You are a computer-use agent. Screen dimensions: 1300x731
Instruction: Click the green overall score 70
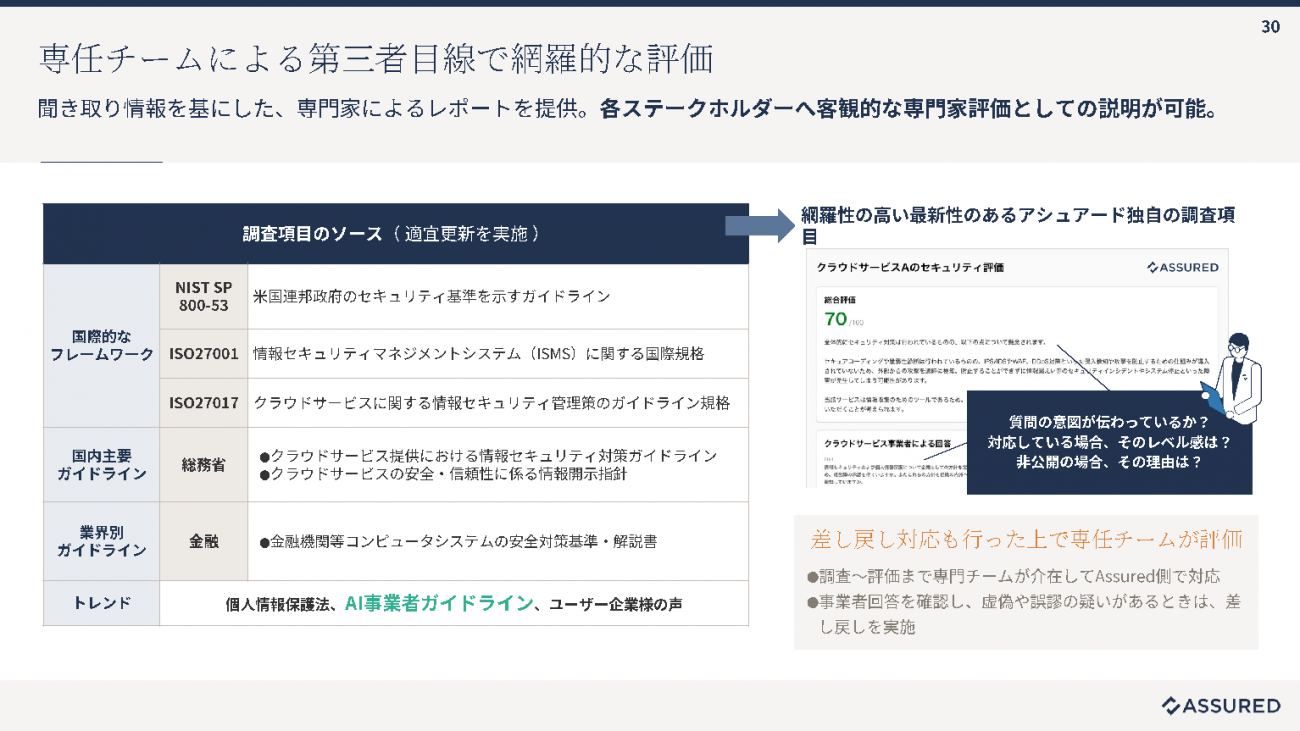pyautogui.click(x=835, y=319)
